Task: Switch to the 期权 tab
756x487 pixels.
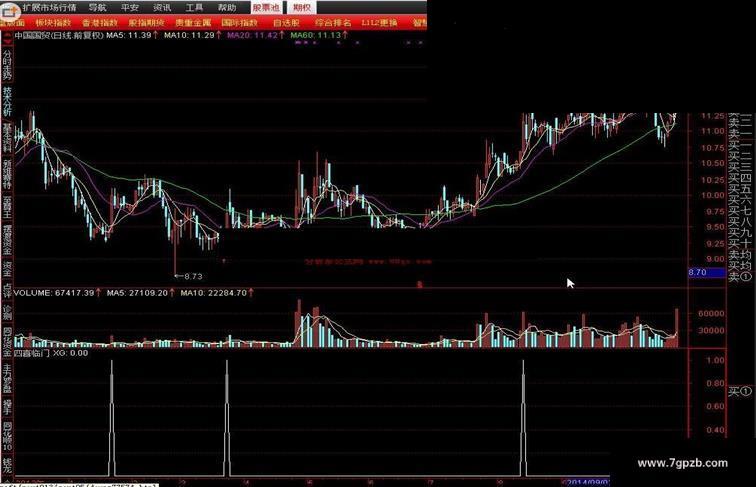Action: (x=302, y=7)
